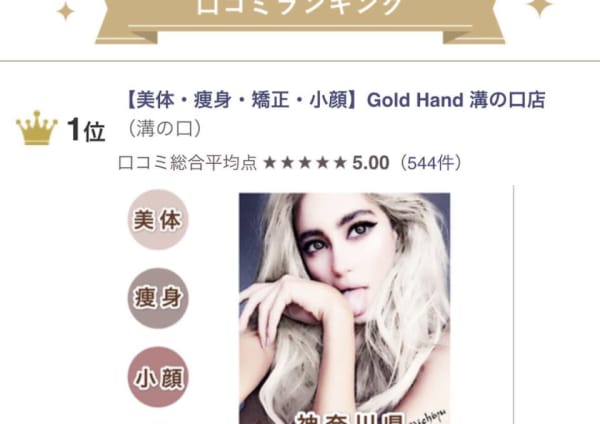Click the 口コミ総合平均点 label
This screenshot has height=424, width=600.
(187, 163)
